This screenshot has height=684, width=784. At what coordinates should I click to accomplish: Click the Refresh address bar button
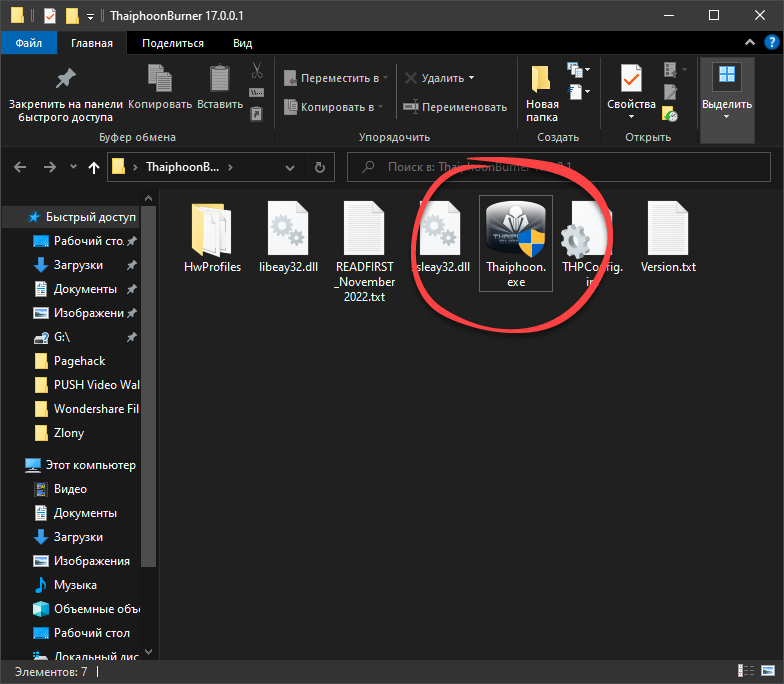[x=320, y=167]
